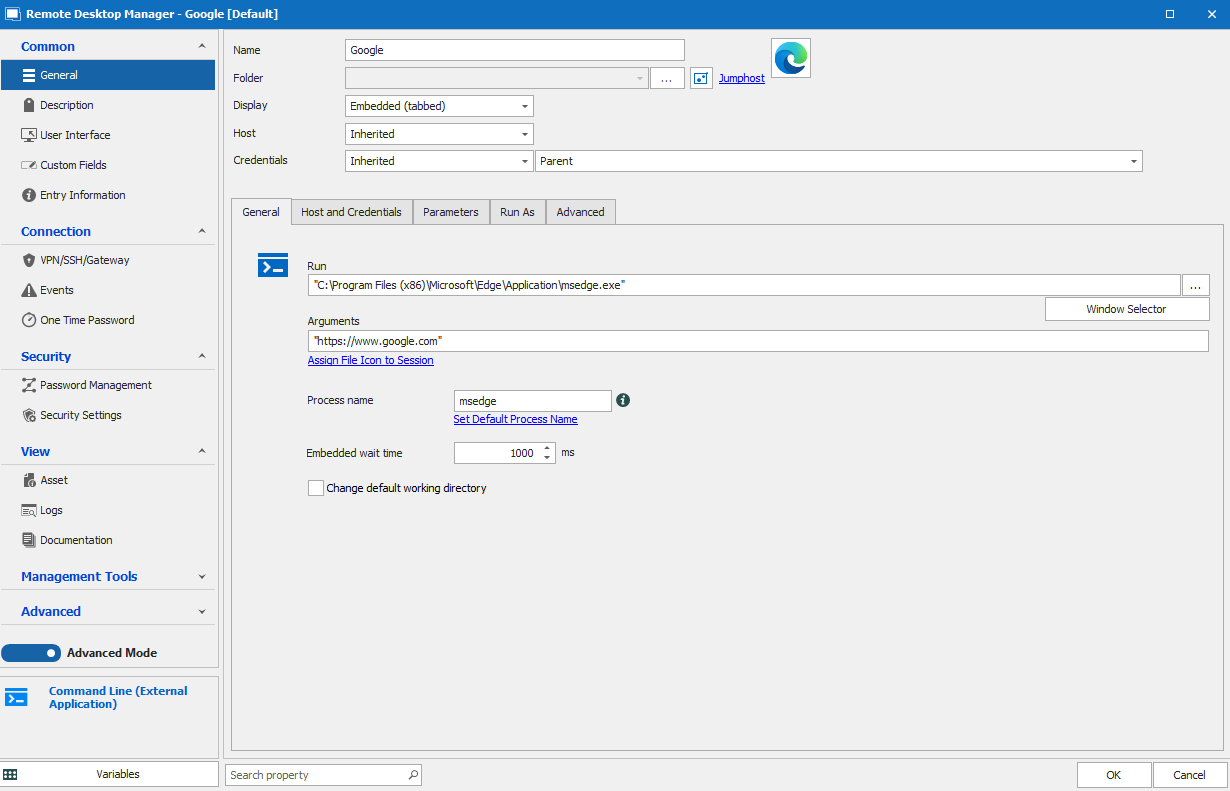Click the terminal icon beside Run
This screenshot has height=791, width=1230.
coord(273,265)
